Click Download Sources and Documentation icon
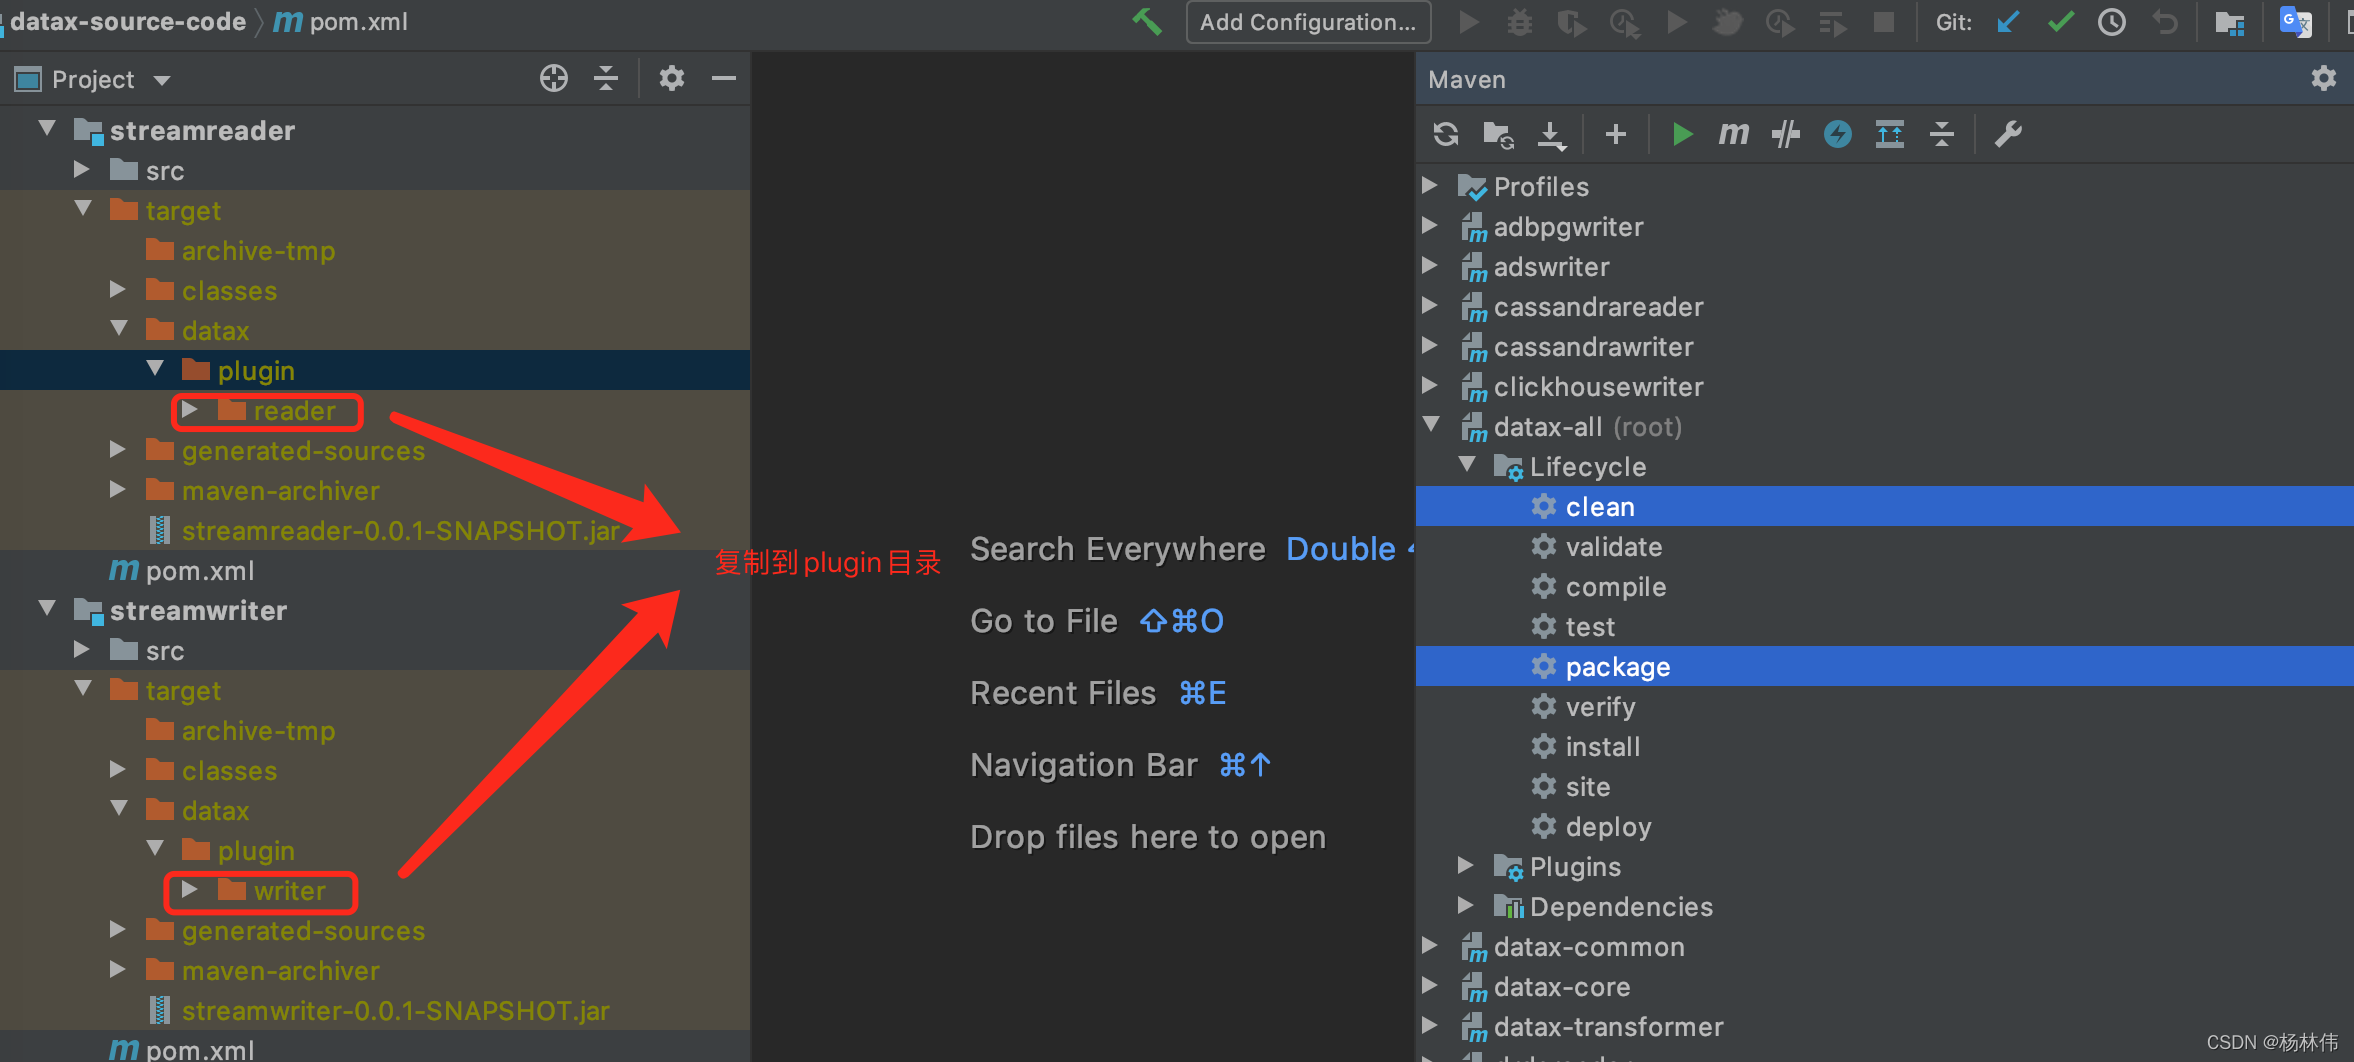This screenshot has height=1062, width=2354. (1552, 135)
